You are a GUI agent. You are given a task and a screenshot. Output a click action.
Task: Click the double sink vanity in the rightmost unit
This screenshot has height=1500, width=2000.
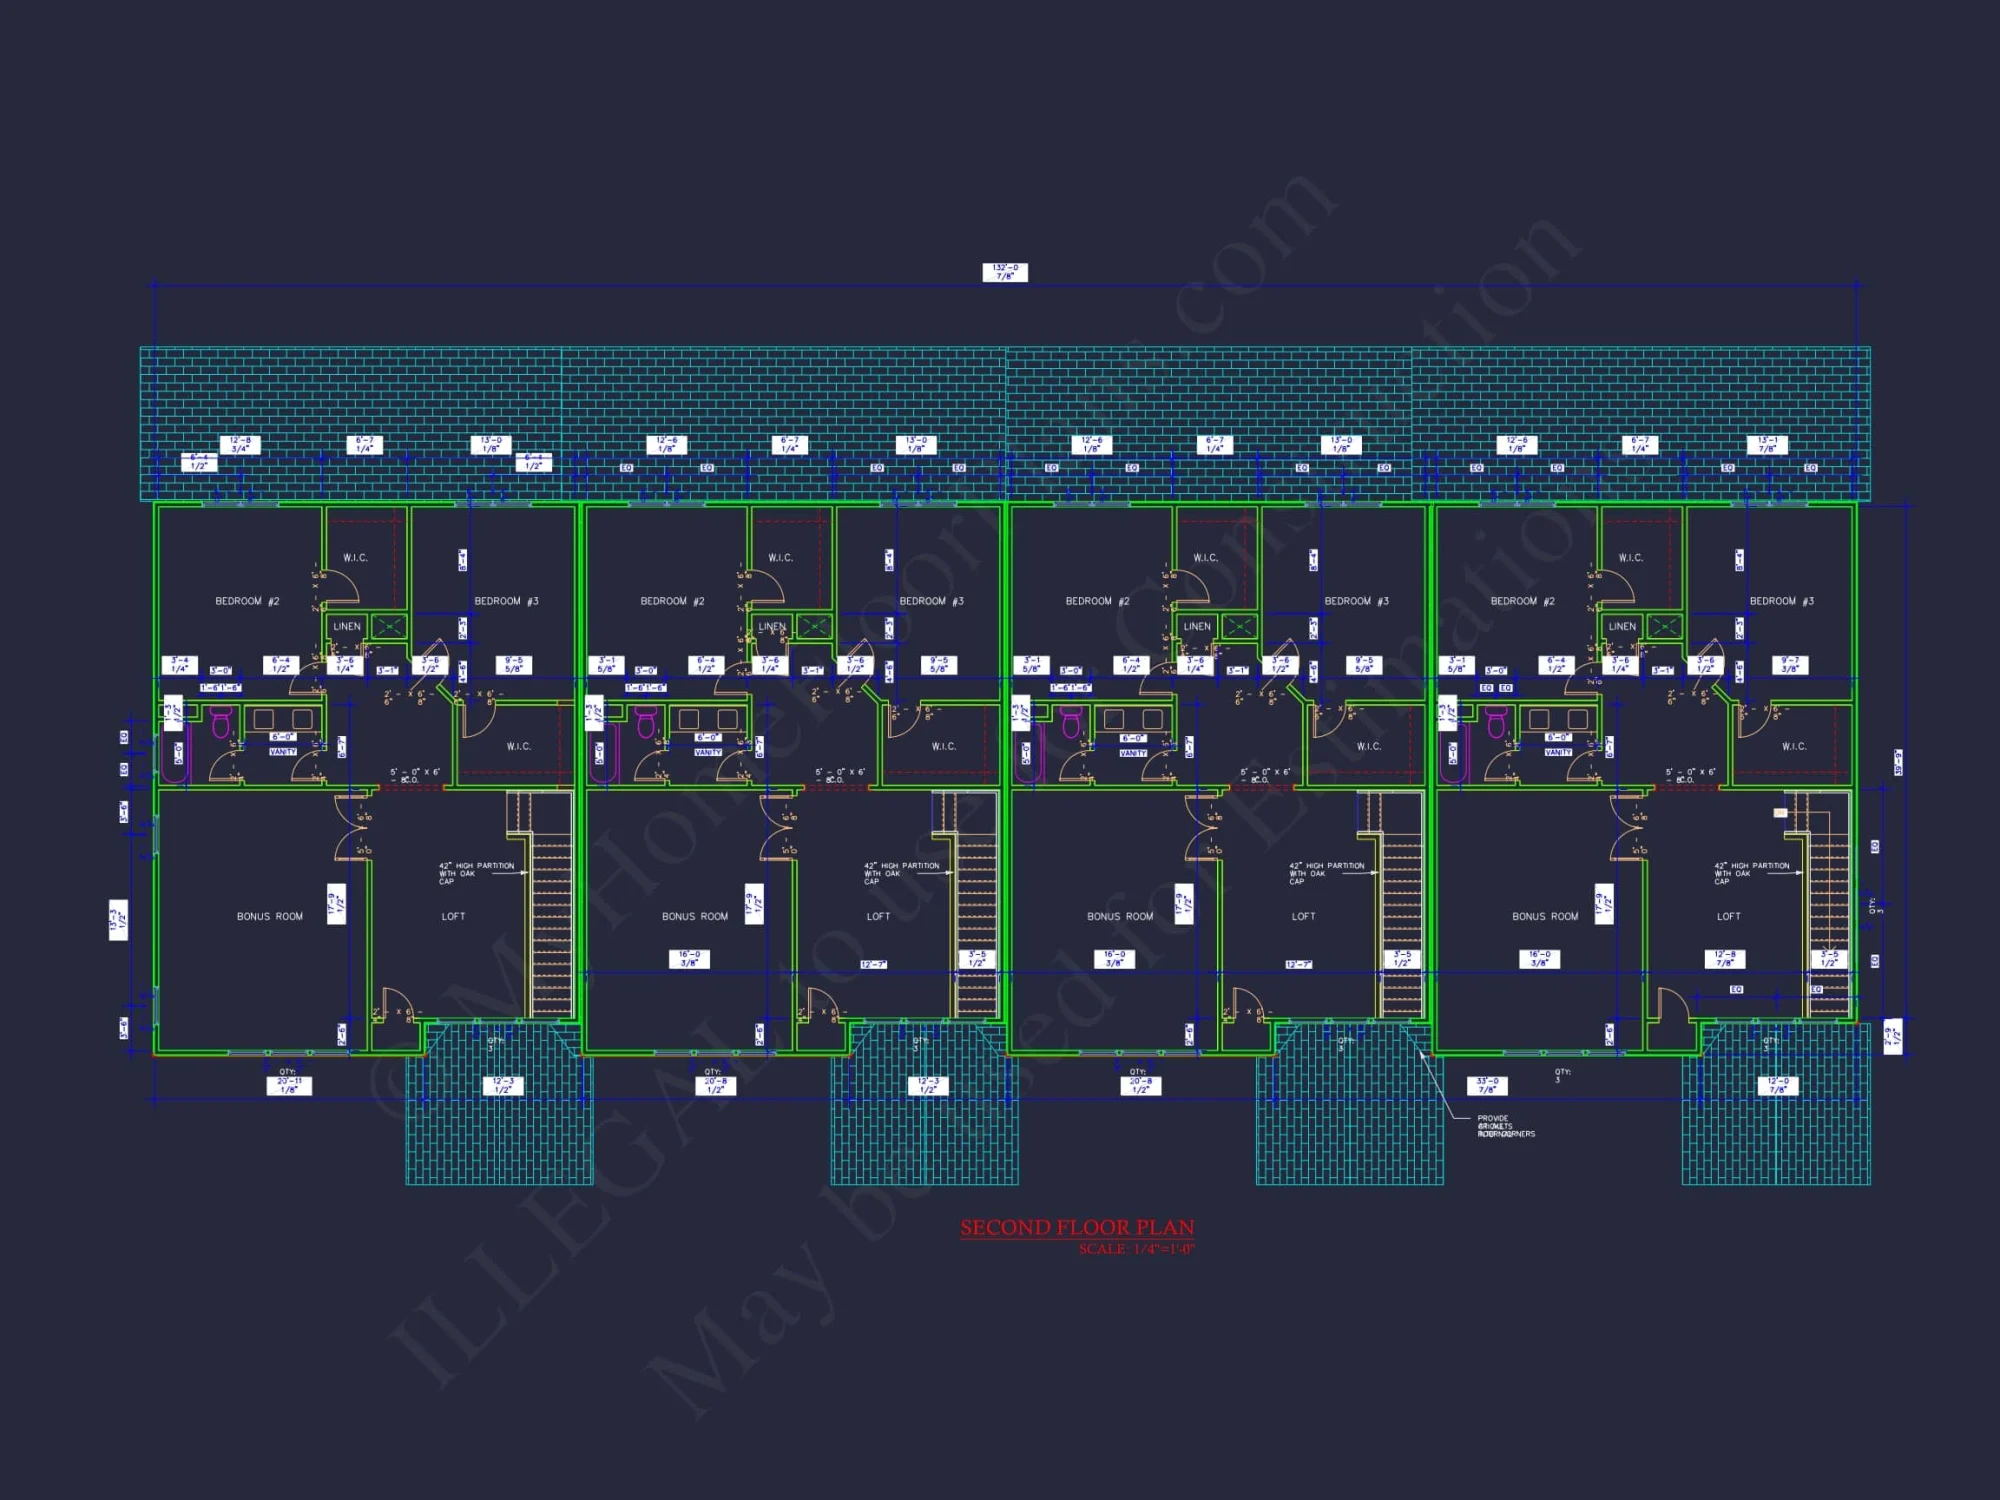point(1558,719)
